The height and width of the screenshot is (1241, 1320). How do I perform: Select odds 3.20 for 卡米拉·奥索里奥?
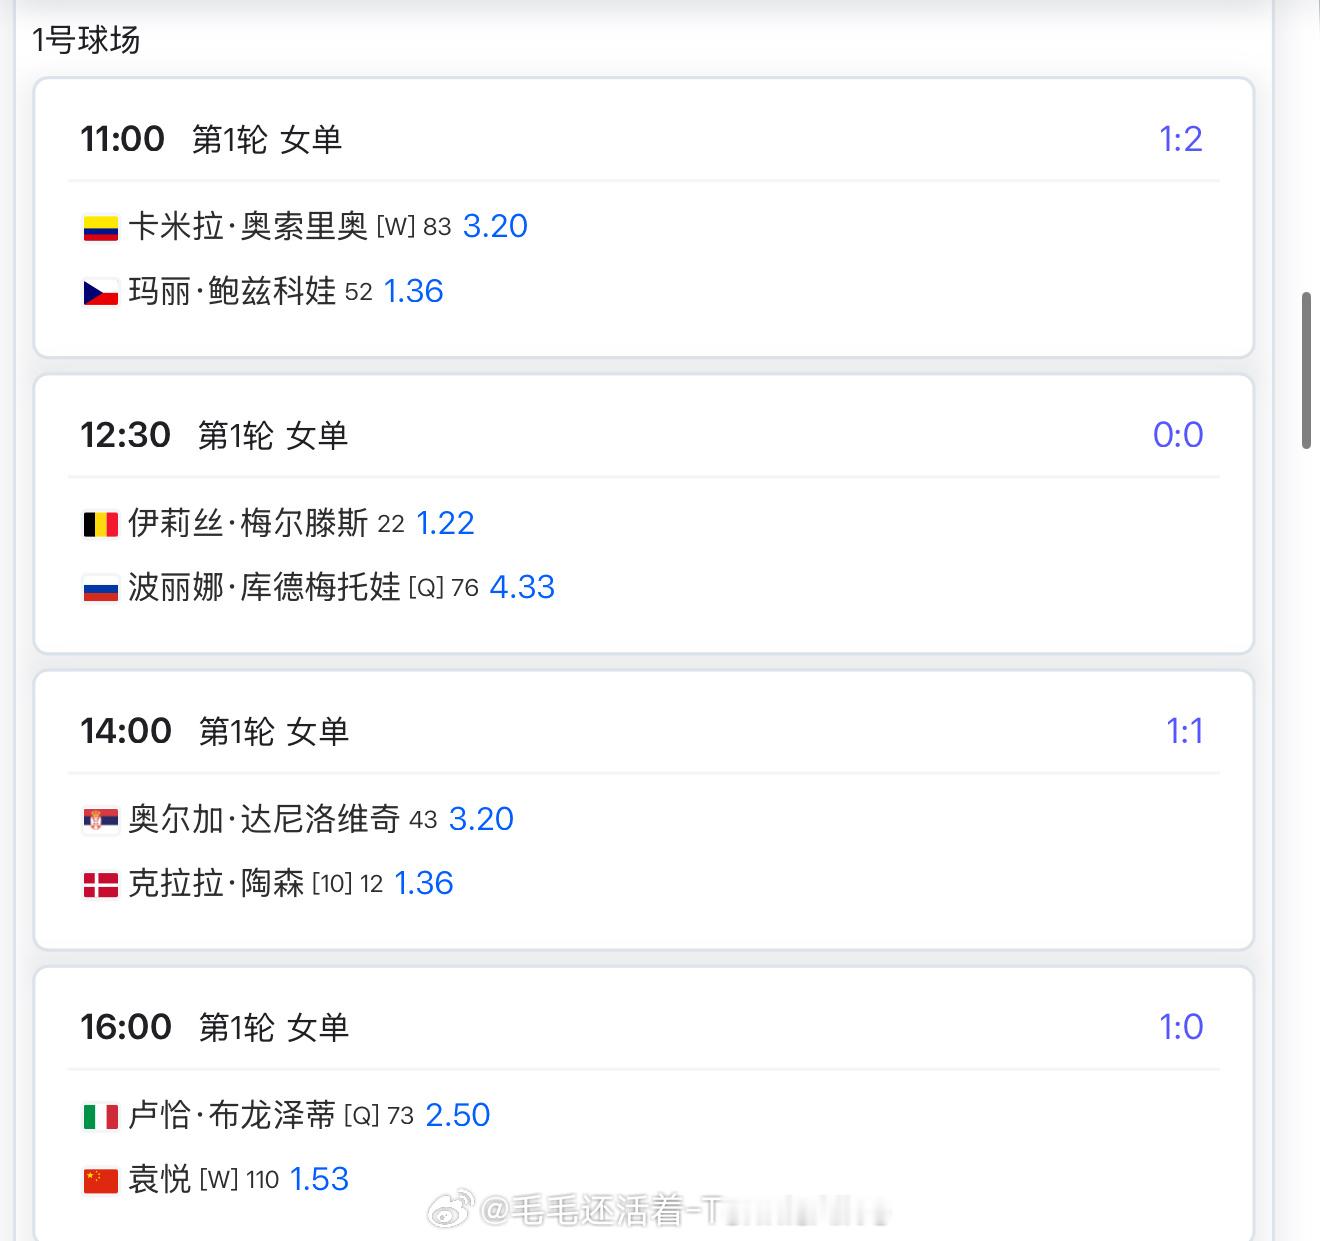(495, 227)
